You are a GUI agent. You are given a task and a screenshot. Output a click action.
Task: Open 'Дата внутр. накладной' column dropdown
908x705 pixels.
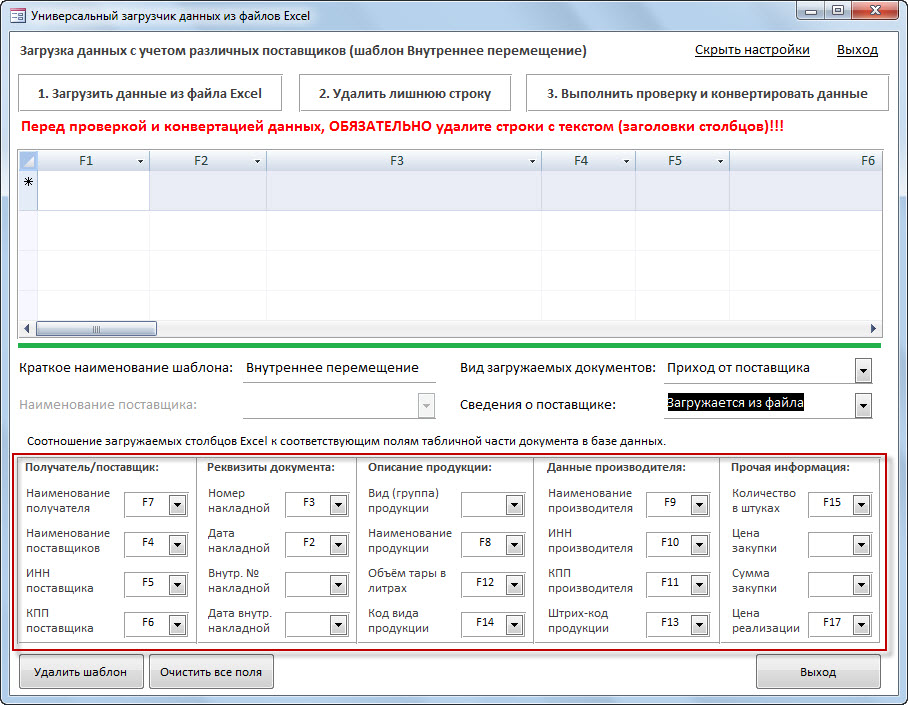point(338,624)
